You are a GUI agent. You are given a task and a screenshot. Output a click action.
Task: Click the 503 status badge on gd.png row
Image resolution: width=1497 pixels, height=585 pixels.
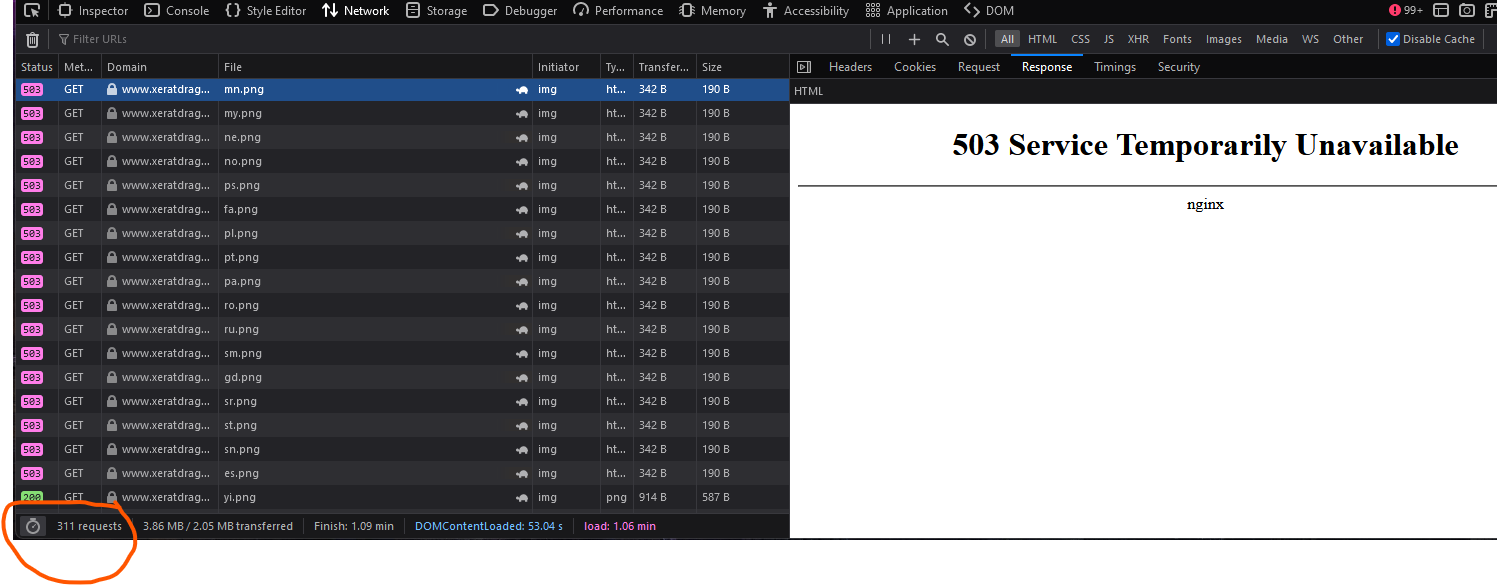[x=32, y=378]
